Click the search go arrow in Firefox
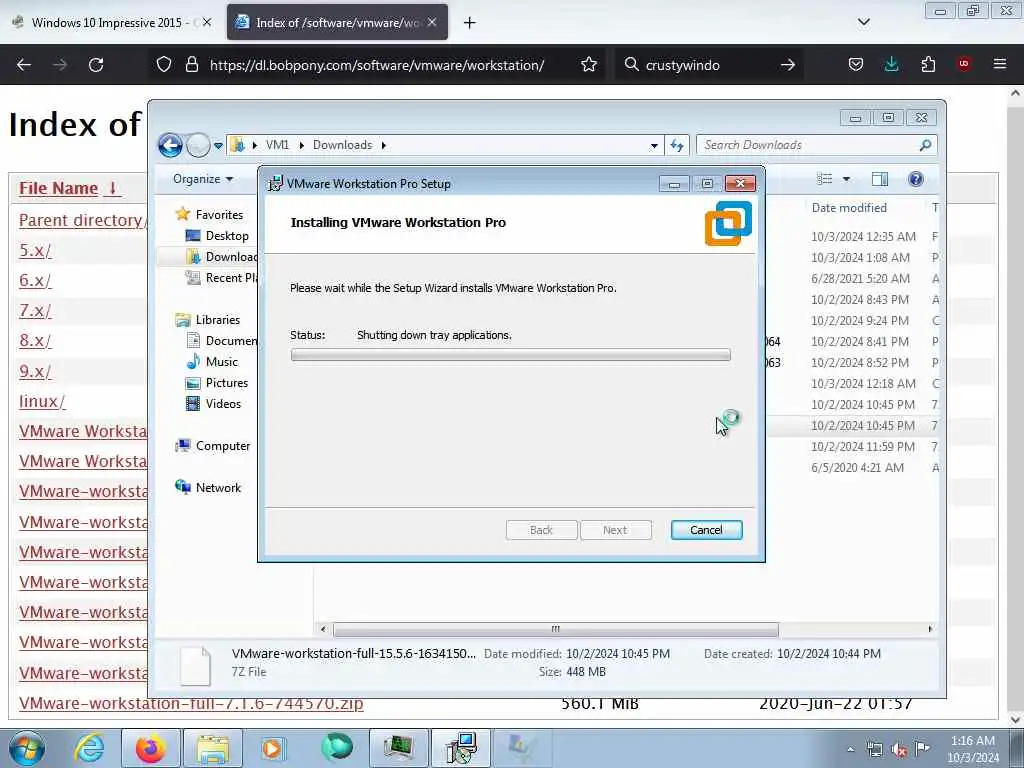Screen dimensions: 1024x768 coord(788,65)
